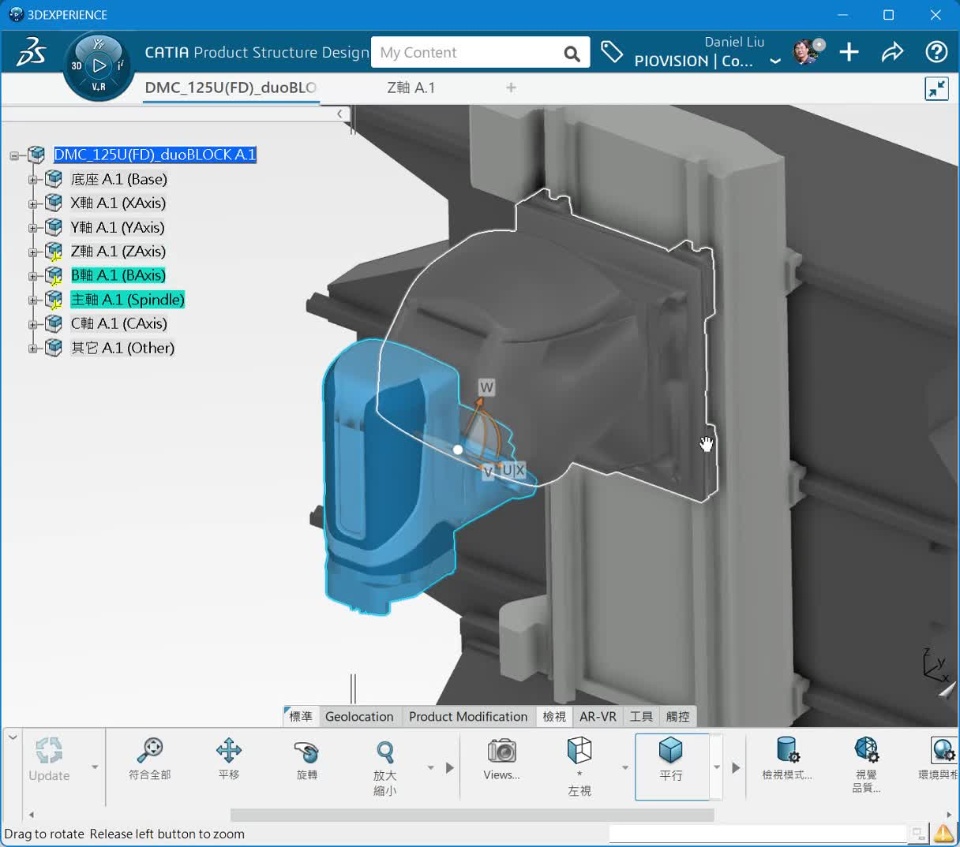Expand the X軸 A.1 (XAxis) node
The image size is (960, 847).
coord(32,203)
